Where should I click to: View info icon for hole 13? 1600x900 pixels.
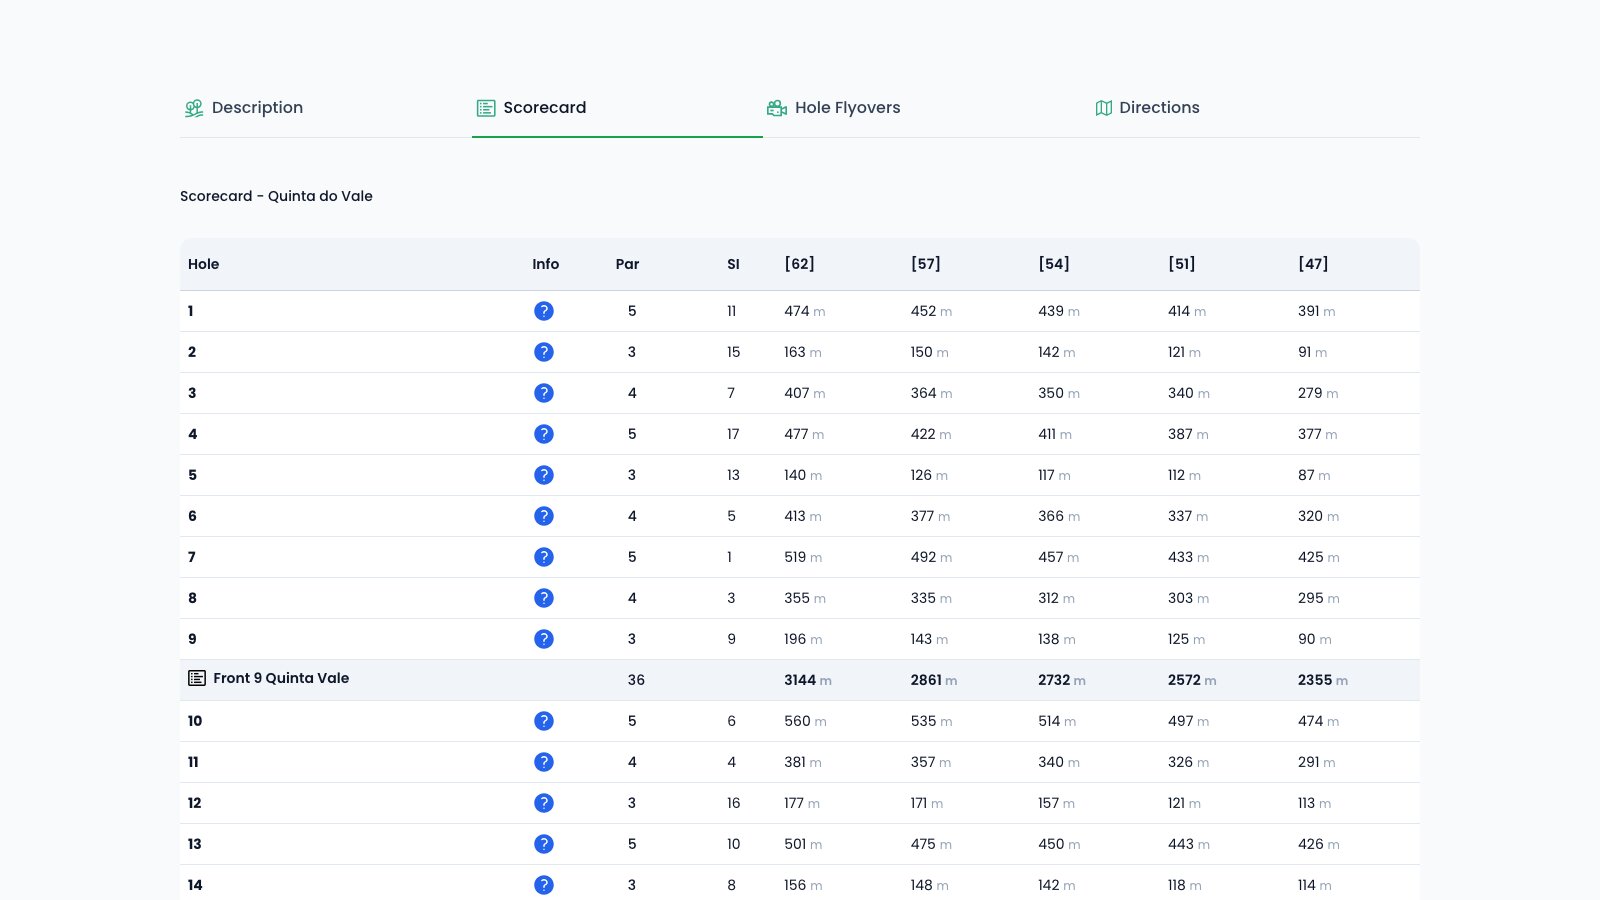click(544, 844)
